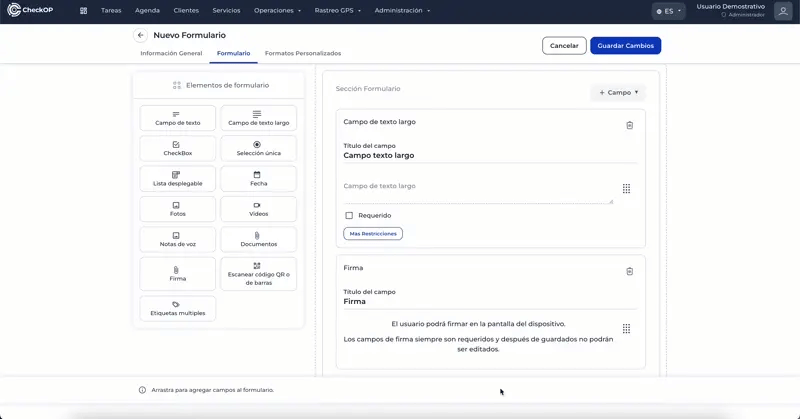The width and height of the screenshot is (800, 419).
Task: Click Mas Restricciones button
Action: pos(373,233)
